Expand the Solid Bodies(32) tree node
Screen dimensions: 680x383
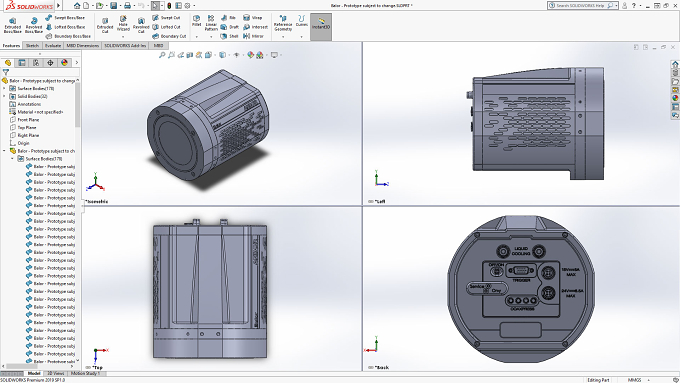point(4,96)
